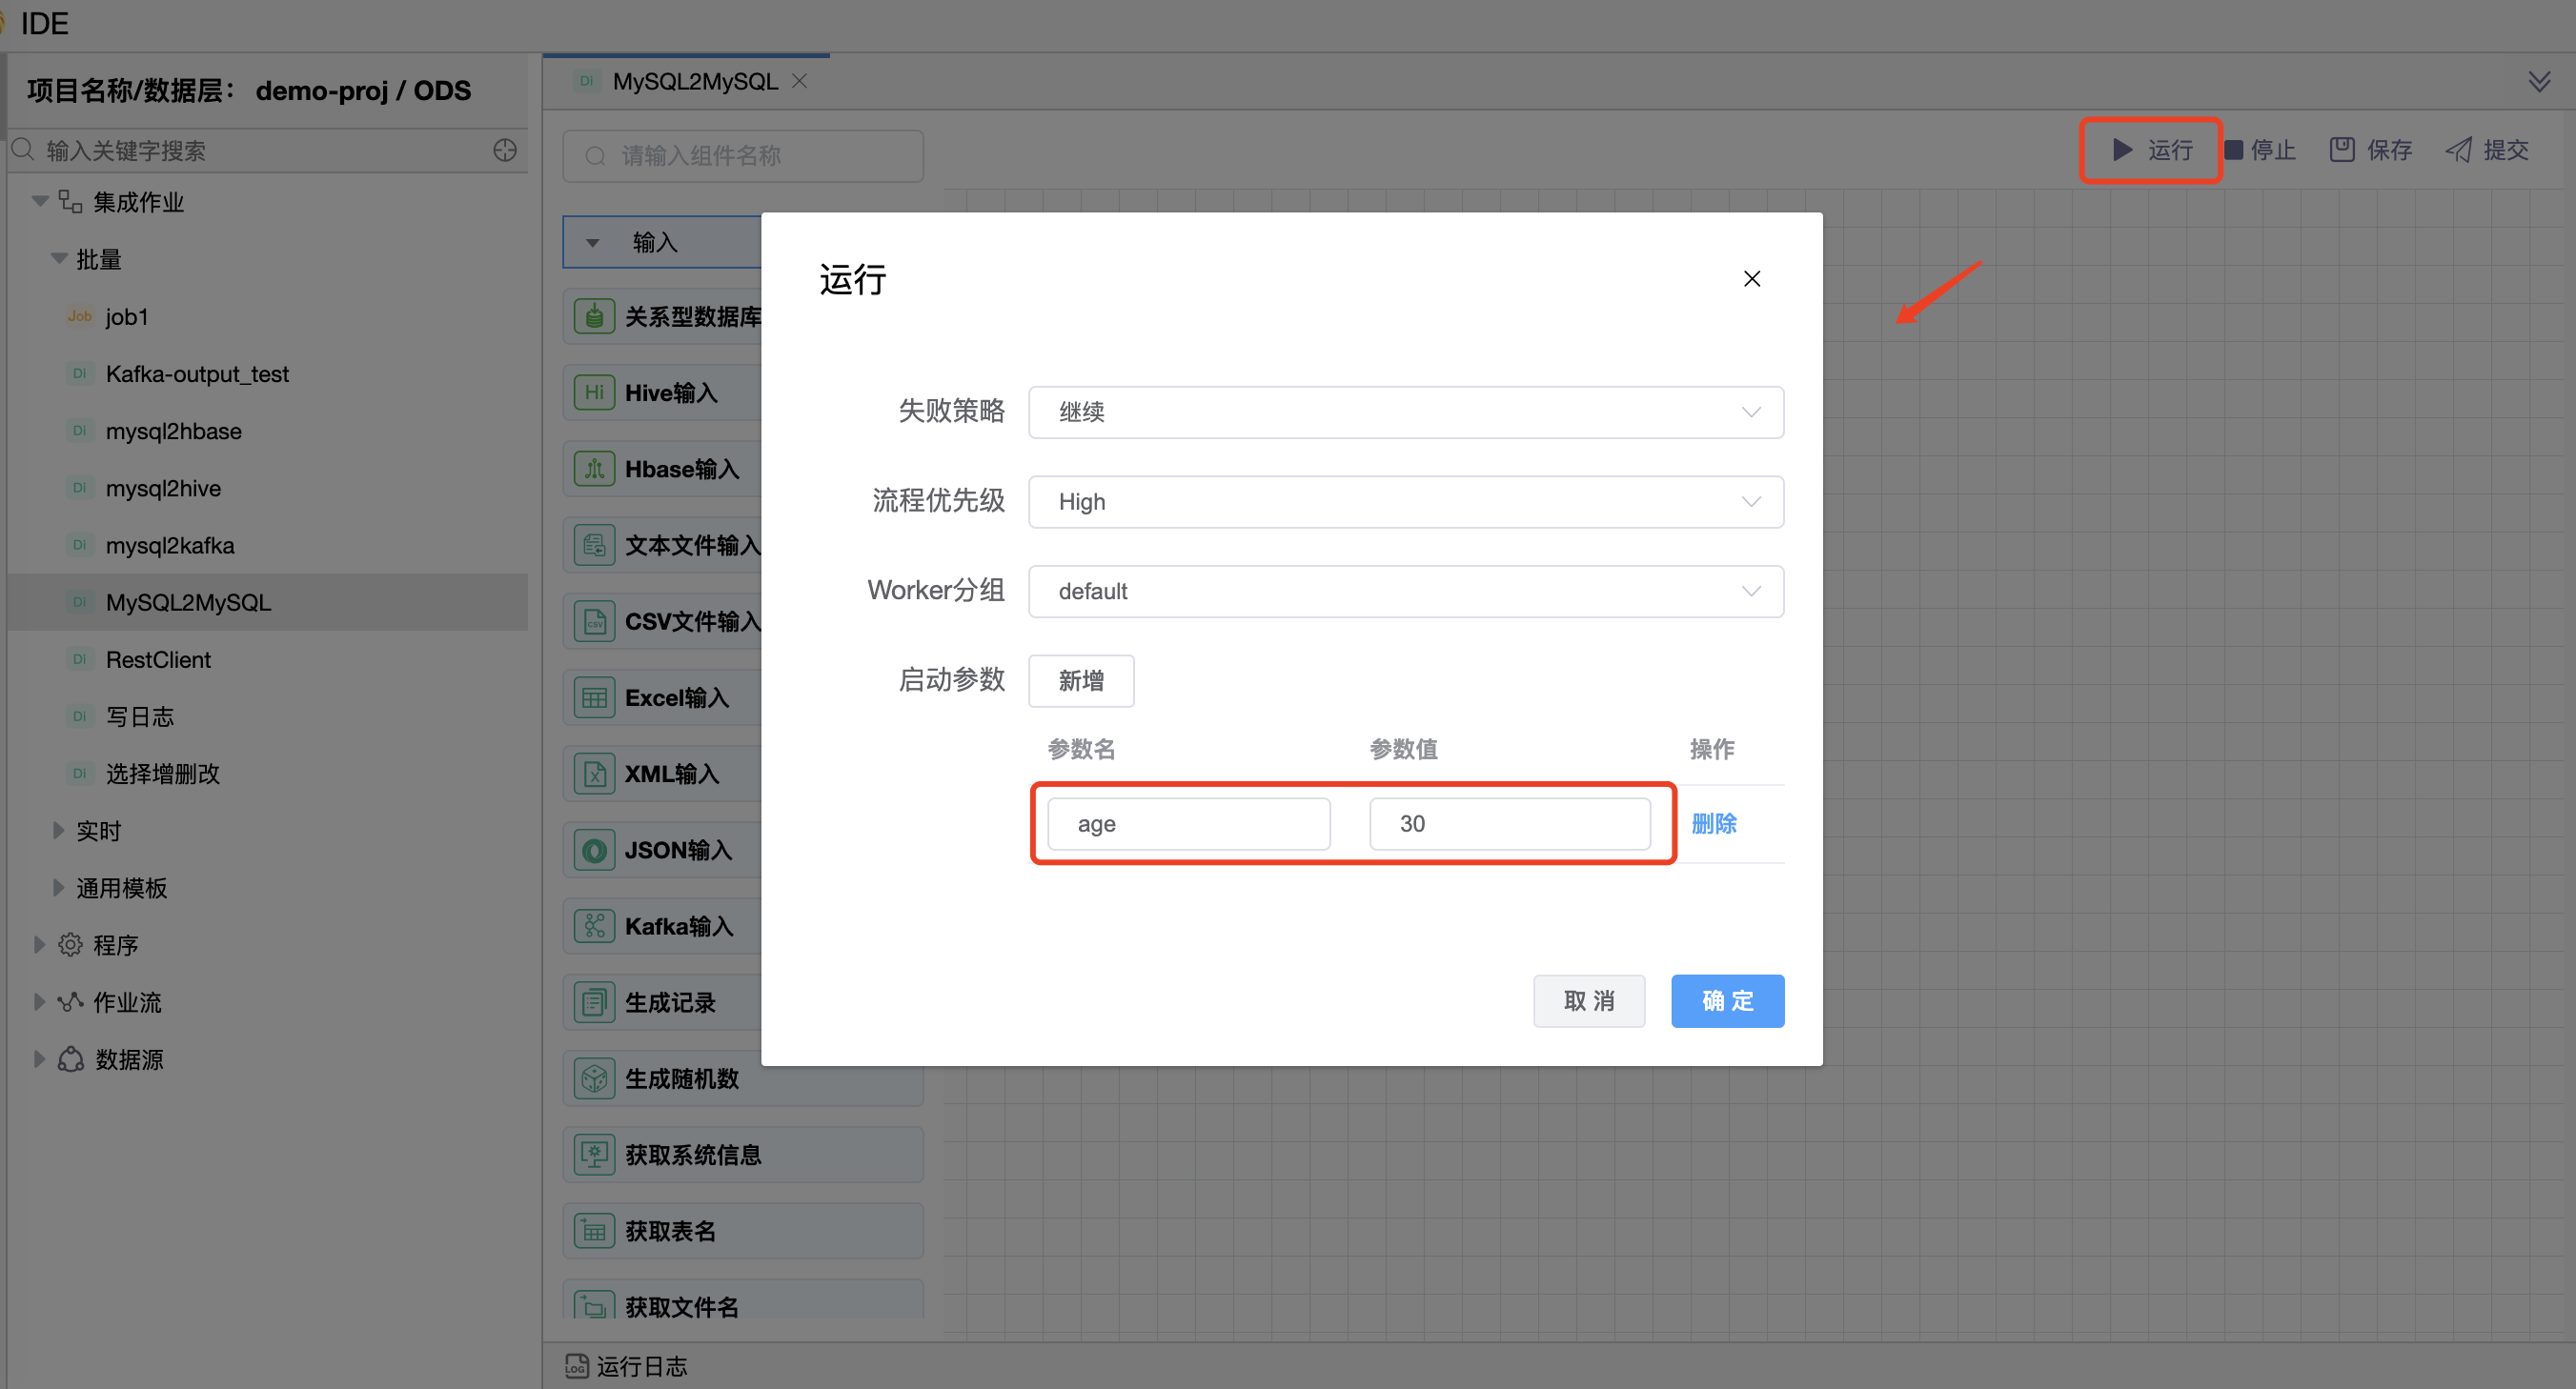
Task: Collapse the 输入 component group
Action: (x=593, y=243)
